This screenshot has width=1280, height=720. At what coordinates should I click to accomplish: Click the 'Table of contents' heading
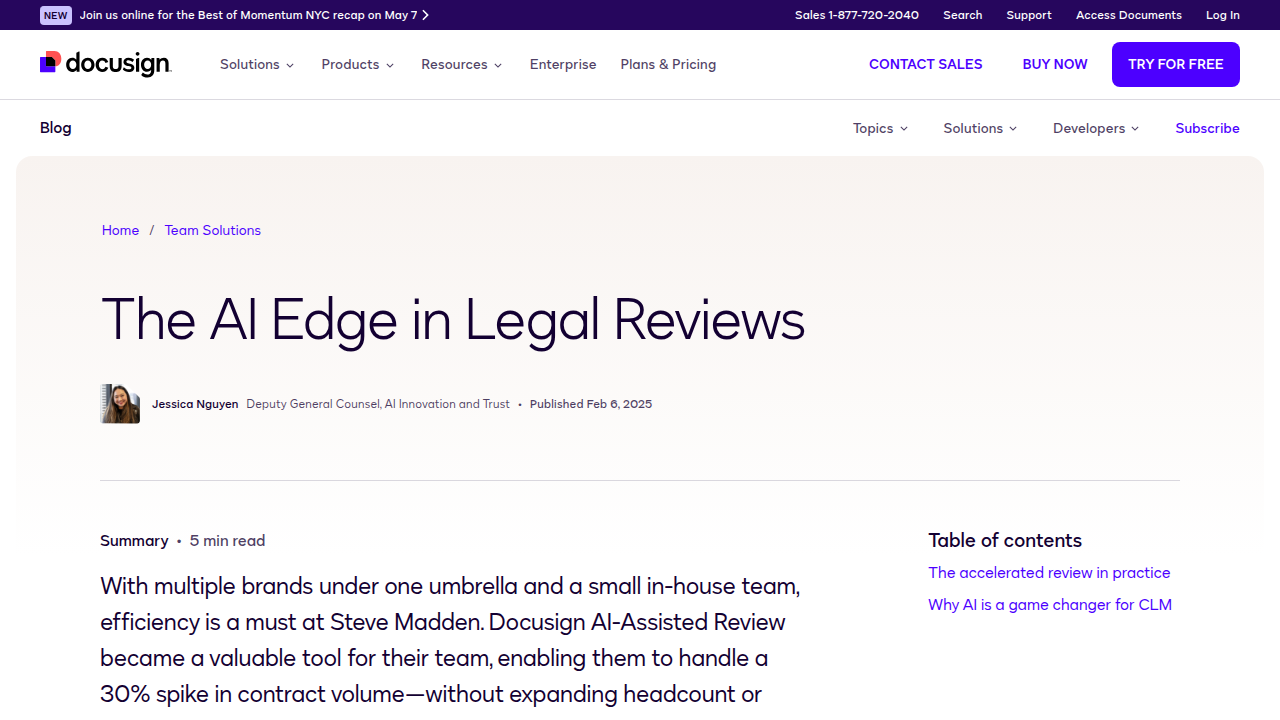[x=1005, y=540]
